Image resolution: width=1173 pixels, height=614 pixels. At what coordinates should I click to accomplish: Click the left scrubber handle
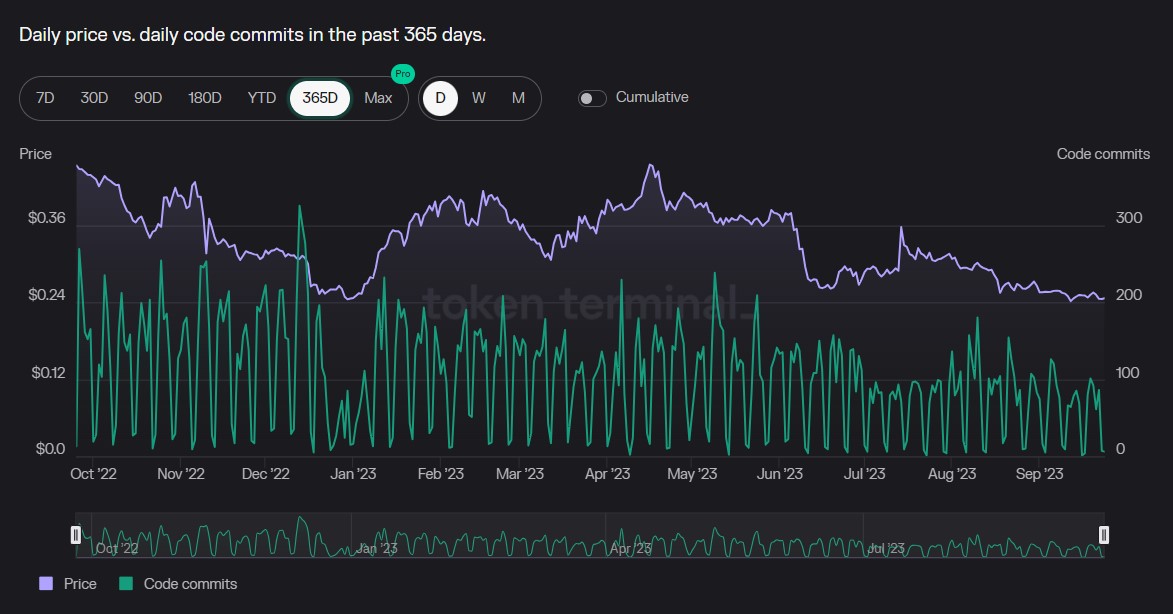[76, 535]
